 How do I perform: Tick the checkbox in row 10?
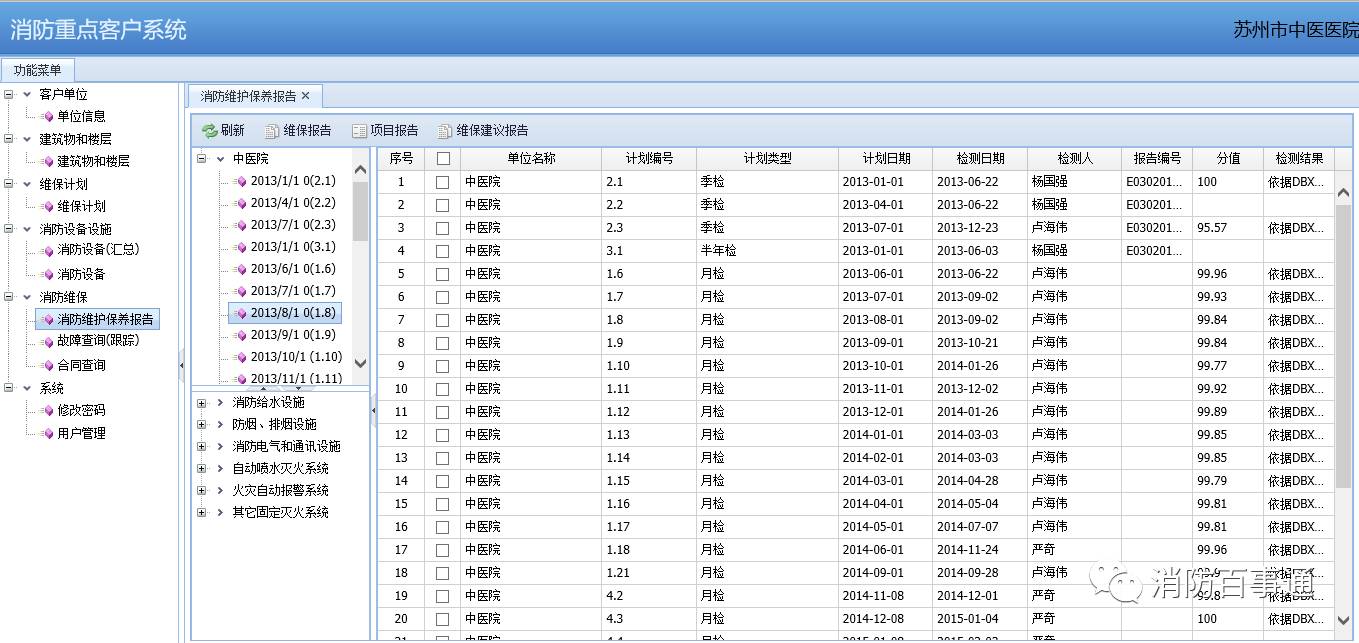coord(443,389)
